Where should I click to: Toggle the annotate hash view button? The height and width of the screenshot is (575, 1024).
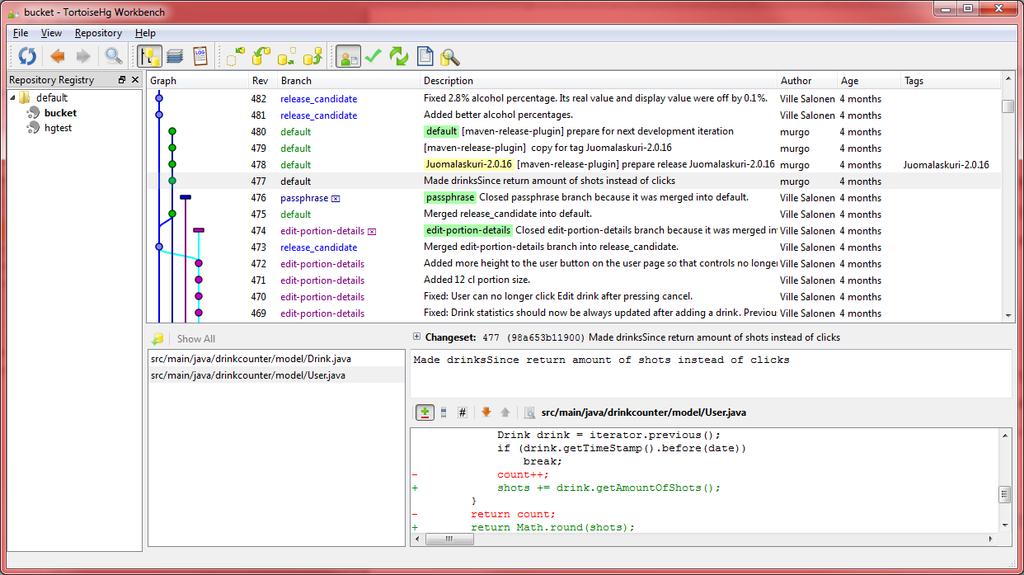click(x=462, y=412)
